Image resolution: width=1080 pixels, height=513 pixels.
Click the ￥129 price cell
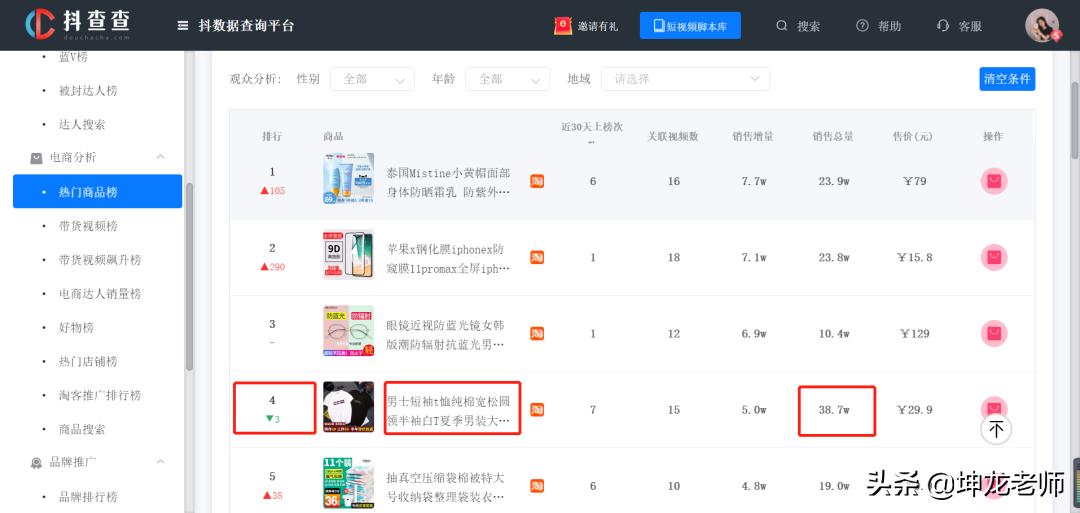pyautogui.click(x=915, y=334)
